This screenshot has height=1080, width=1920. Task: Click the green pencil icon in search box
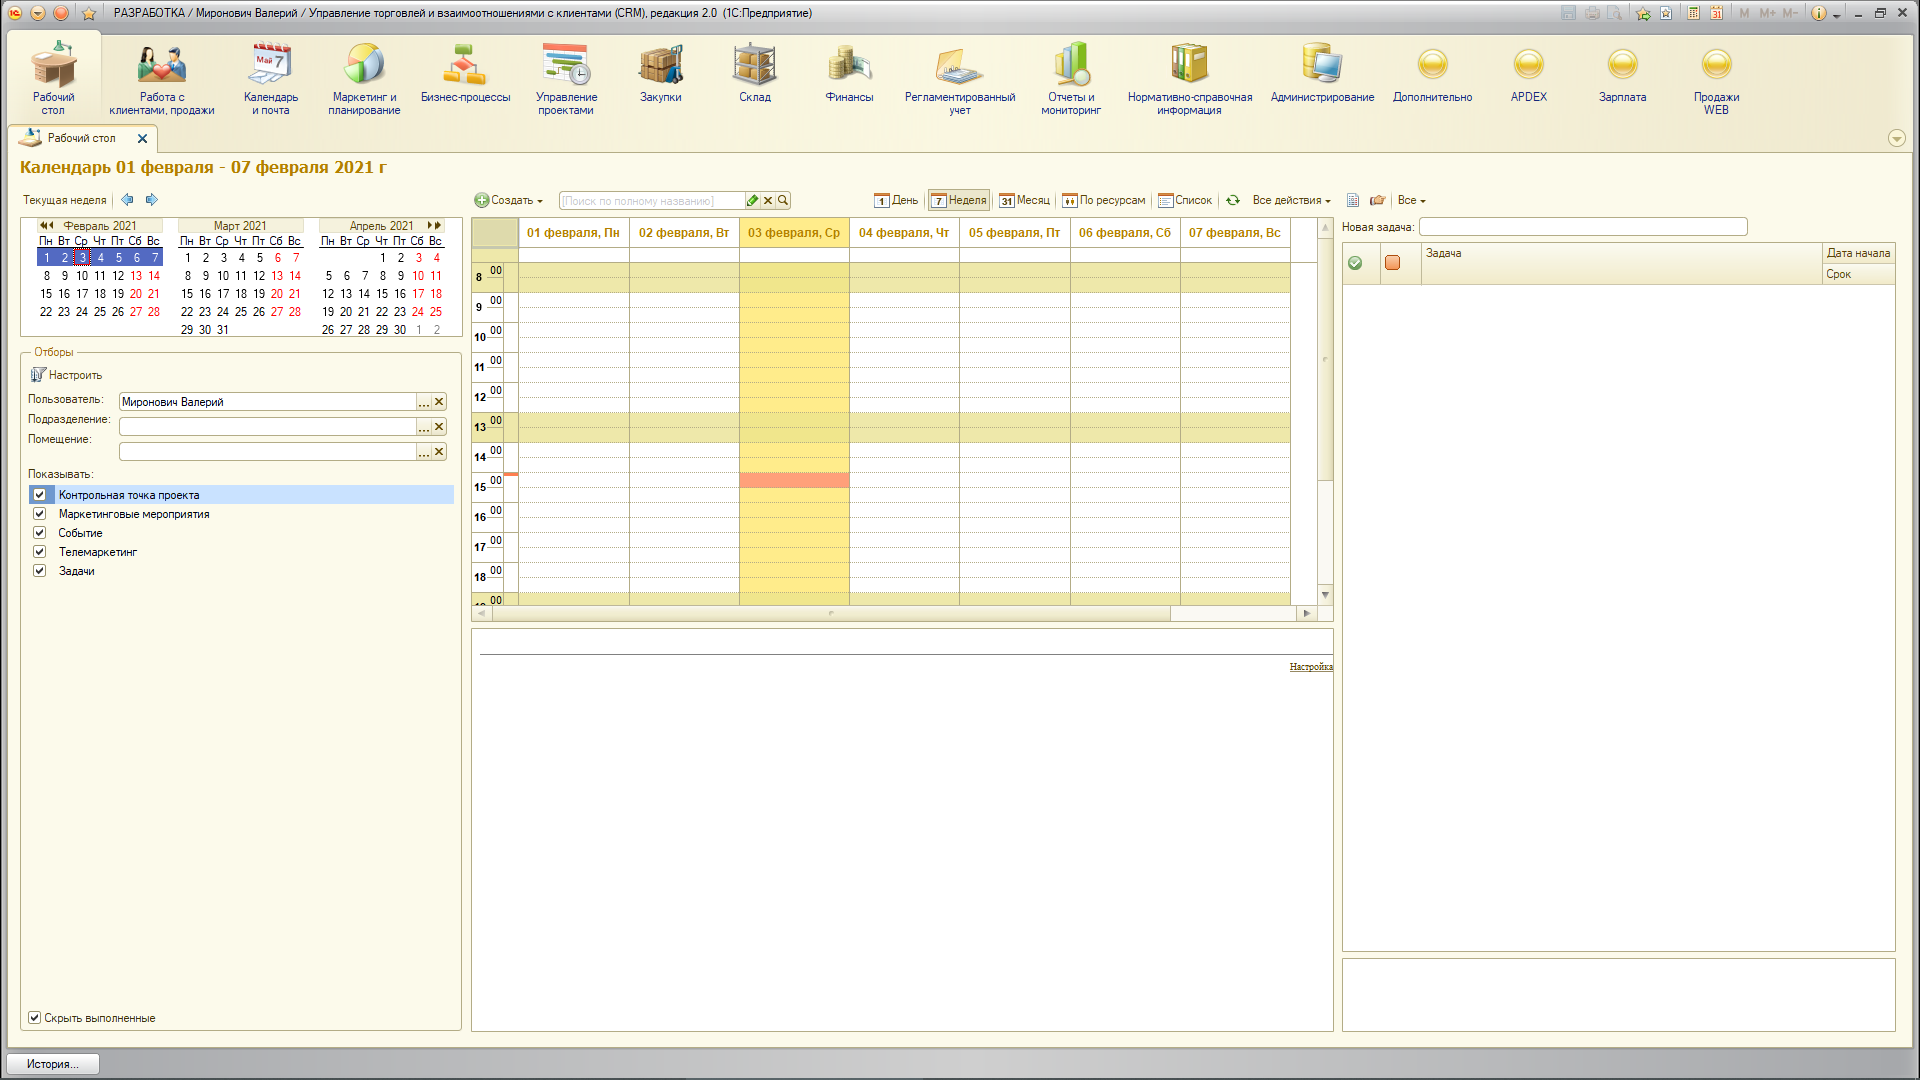[x=752, y=200]
